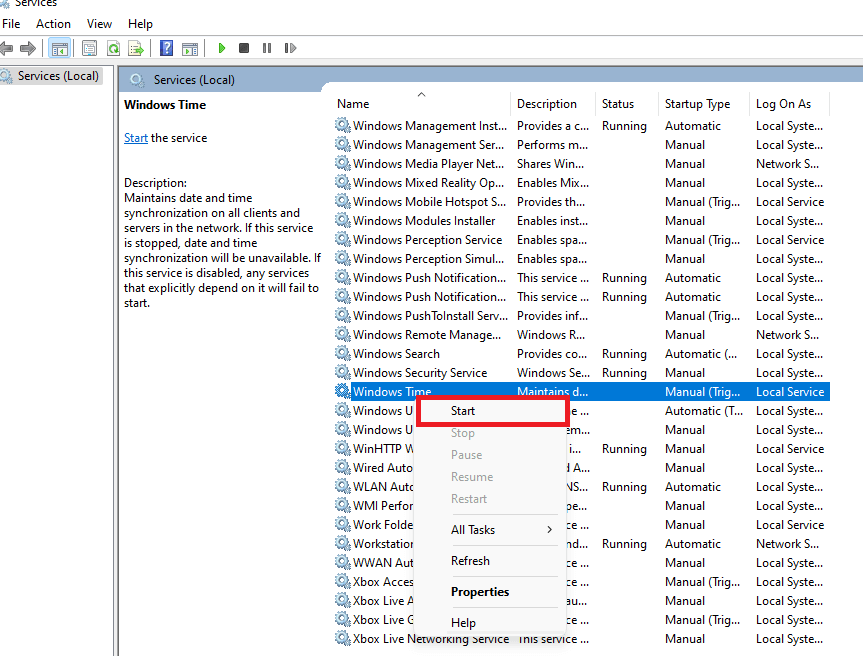Select the Windows Search service row

point(396,354)
